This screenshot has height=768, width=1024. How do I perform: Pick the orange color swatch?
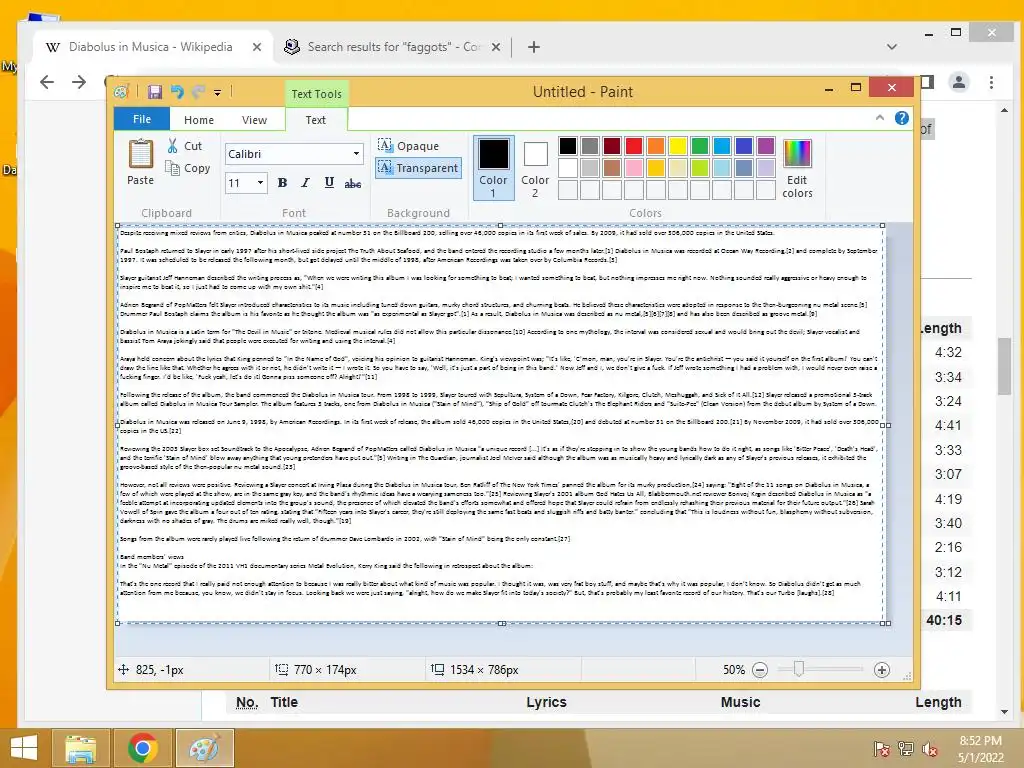pos(656,146)
